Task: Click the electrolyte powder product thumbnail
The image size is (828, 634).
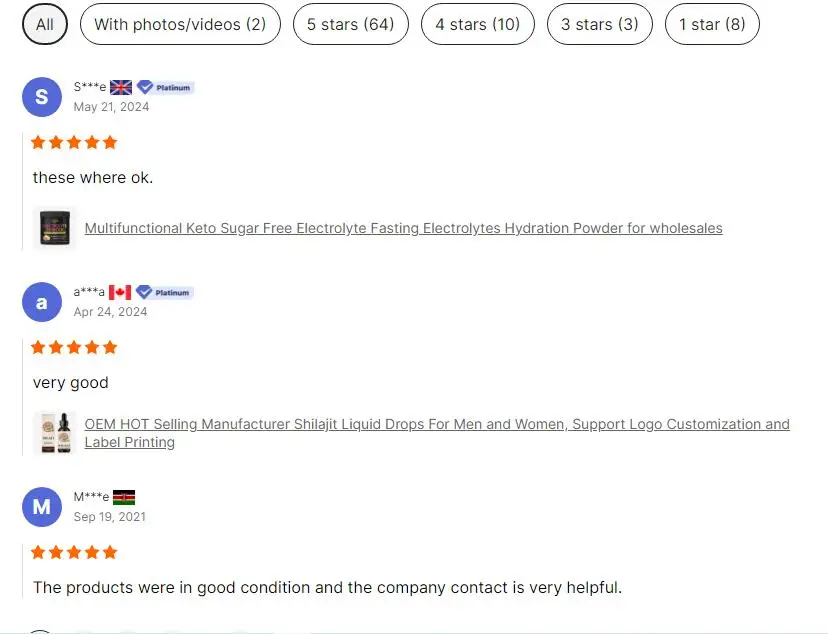Action: tap(54, 228)
